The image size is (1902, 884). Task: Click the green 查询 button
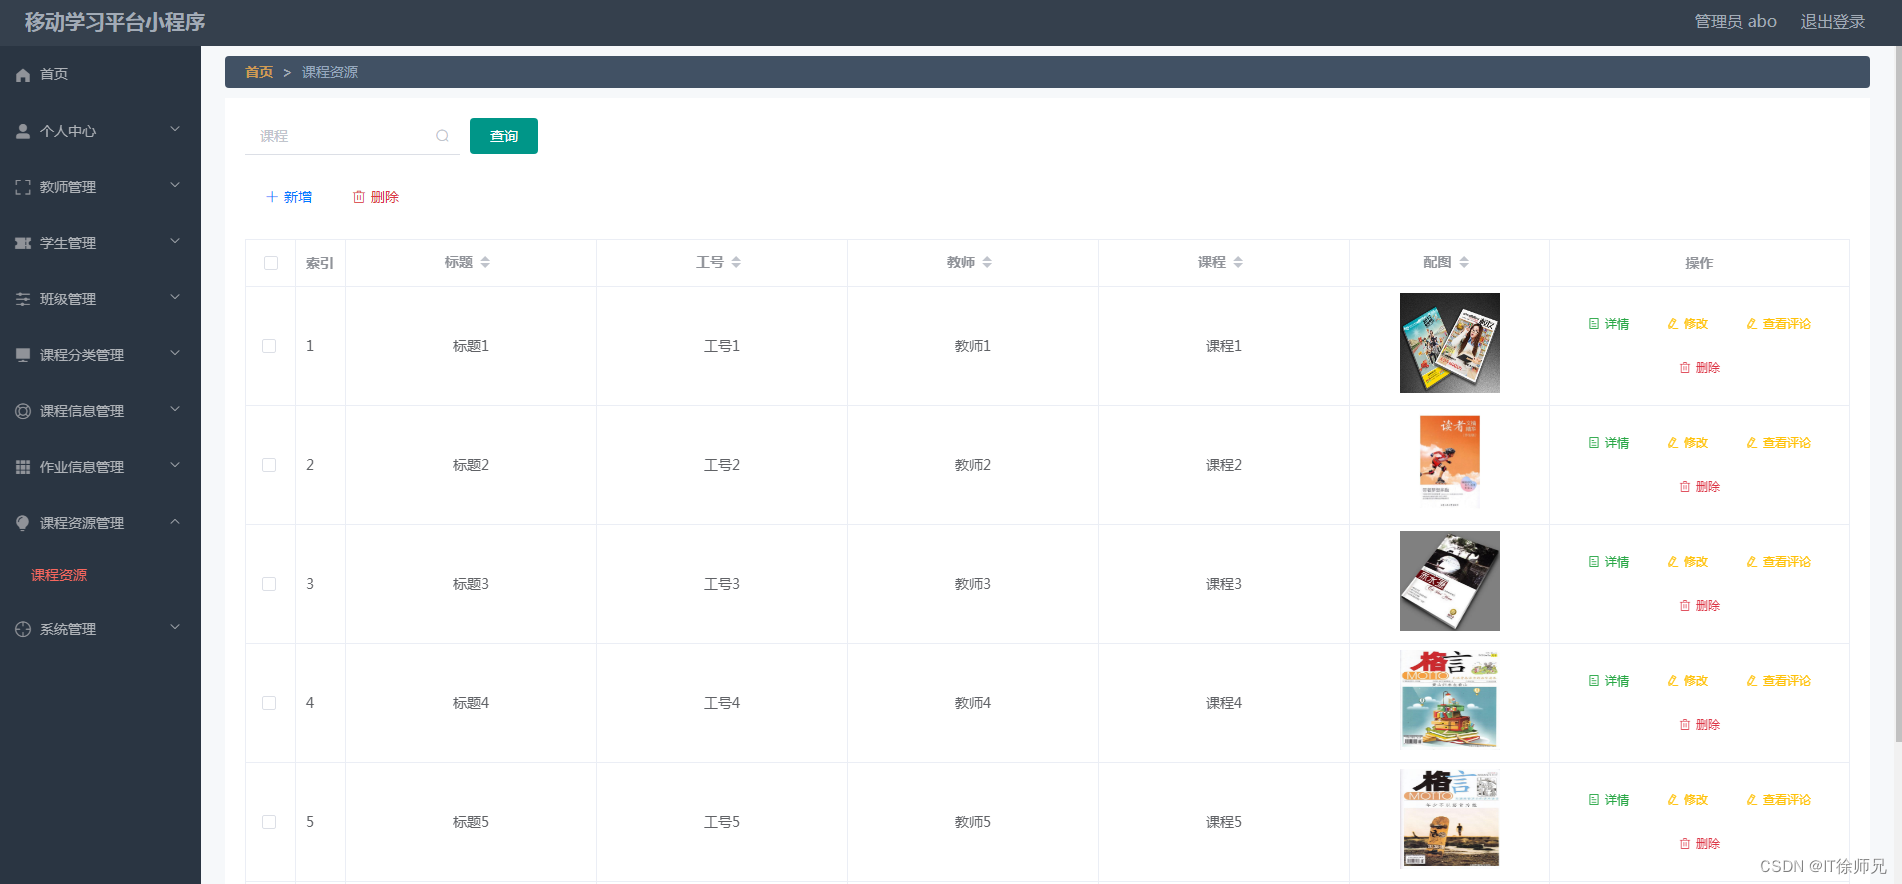[504, 136]
